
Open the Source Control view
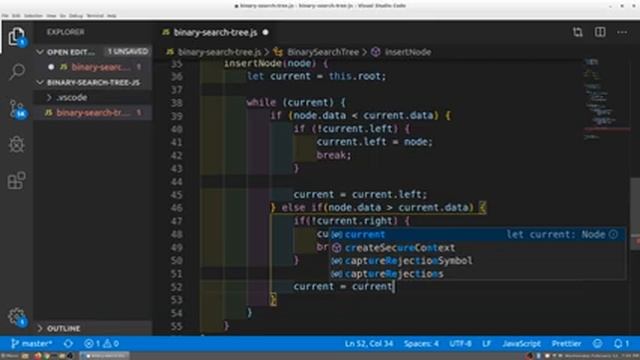click(x=17, y=109)
